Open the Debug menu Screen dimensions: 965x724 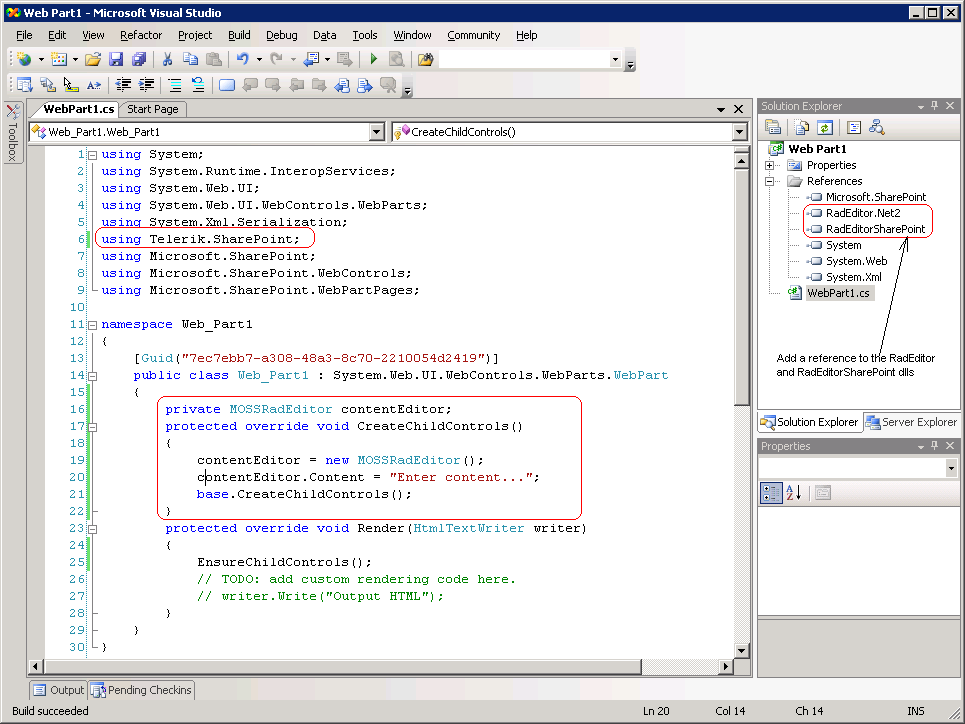pos(281,35)
